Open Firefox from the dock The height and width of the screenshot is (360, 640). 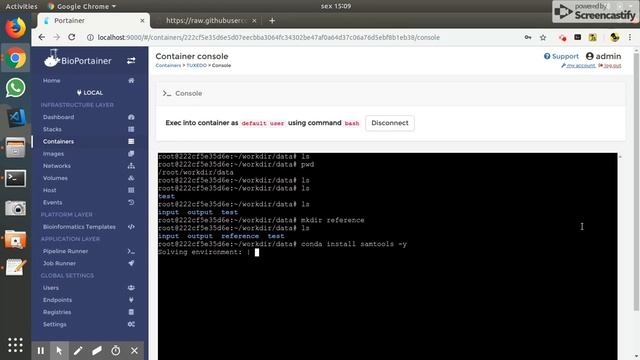pos(16,28)
